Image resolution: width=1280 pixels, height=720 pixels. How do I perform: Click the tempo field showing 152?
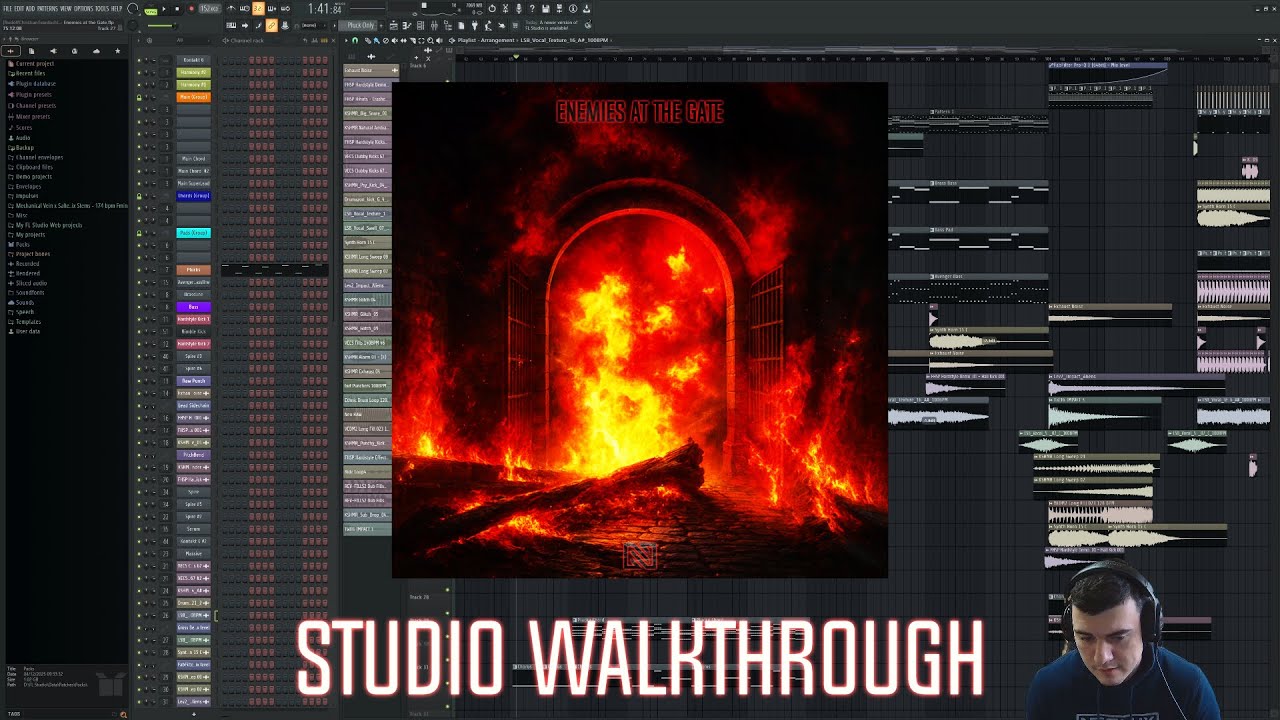point(209,9)
